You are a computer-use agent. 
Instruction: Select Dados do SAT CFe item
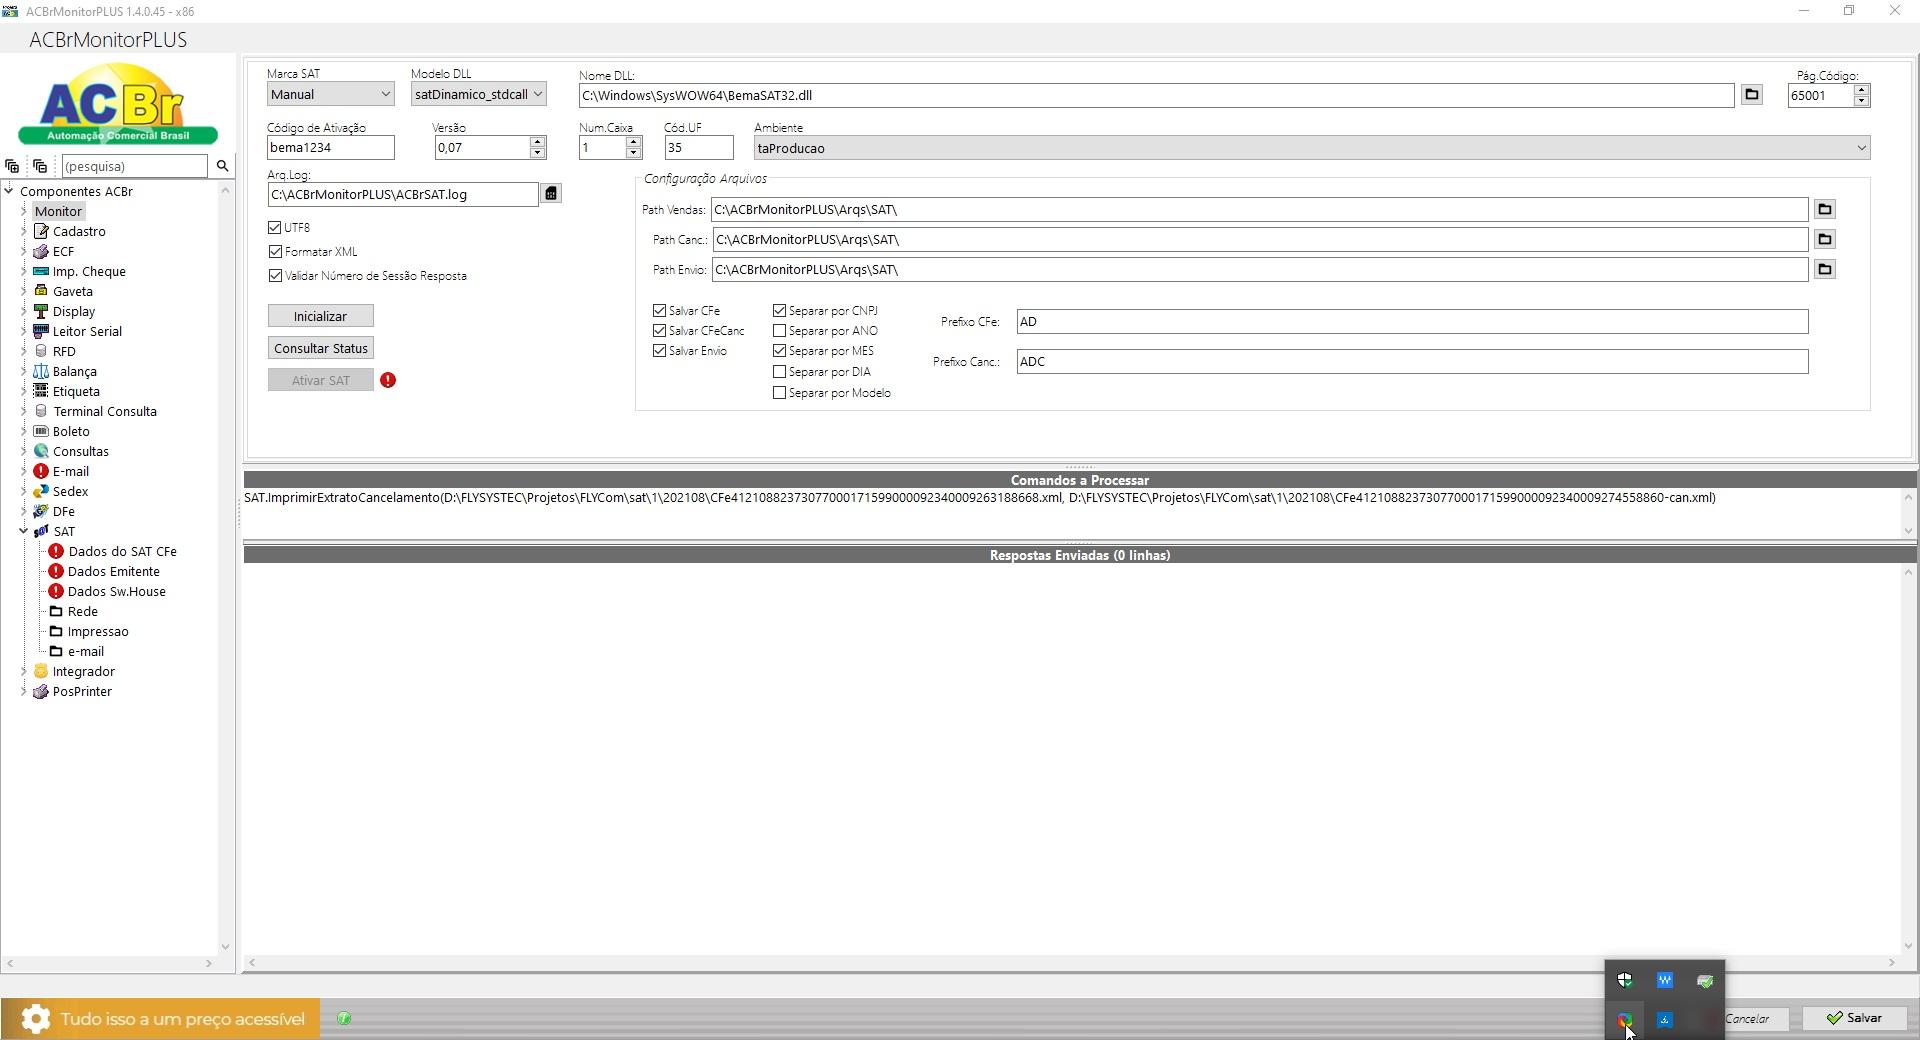pyautogui.click(x=122, y=551)
